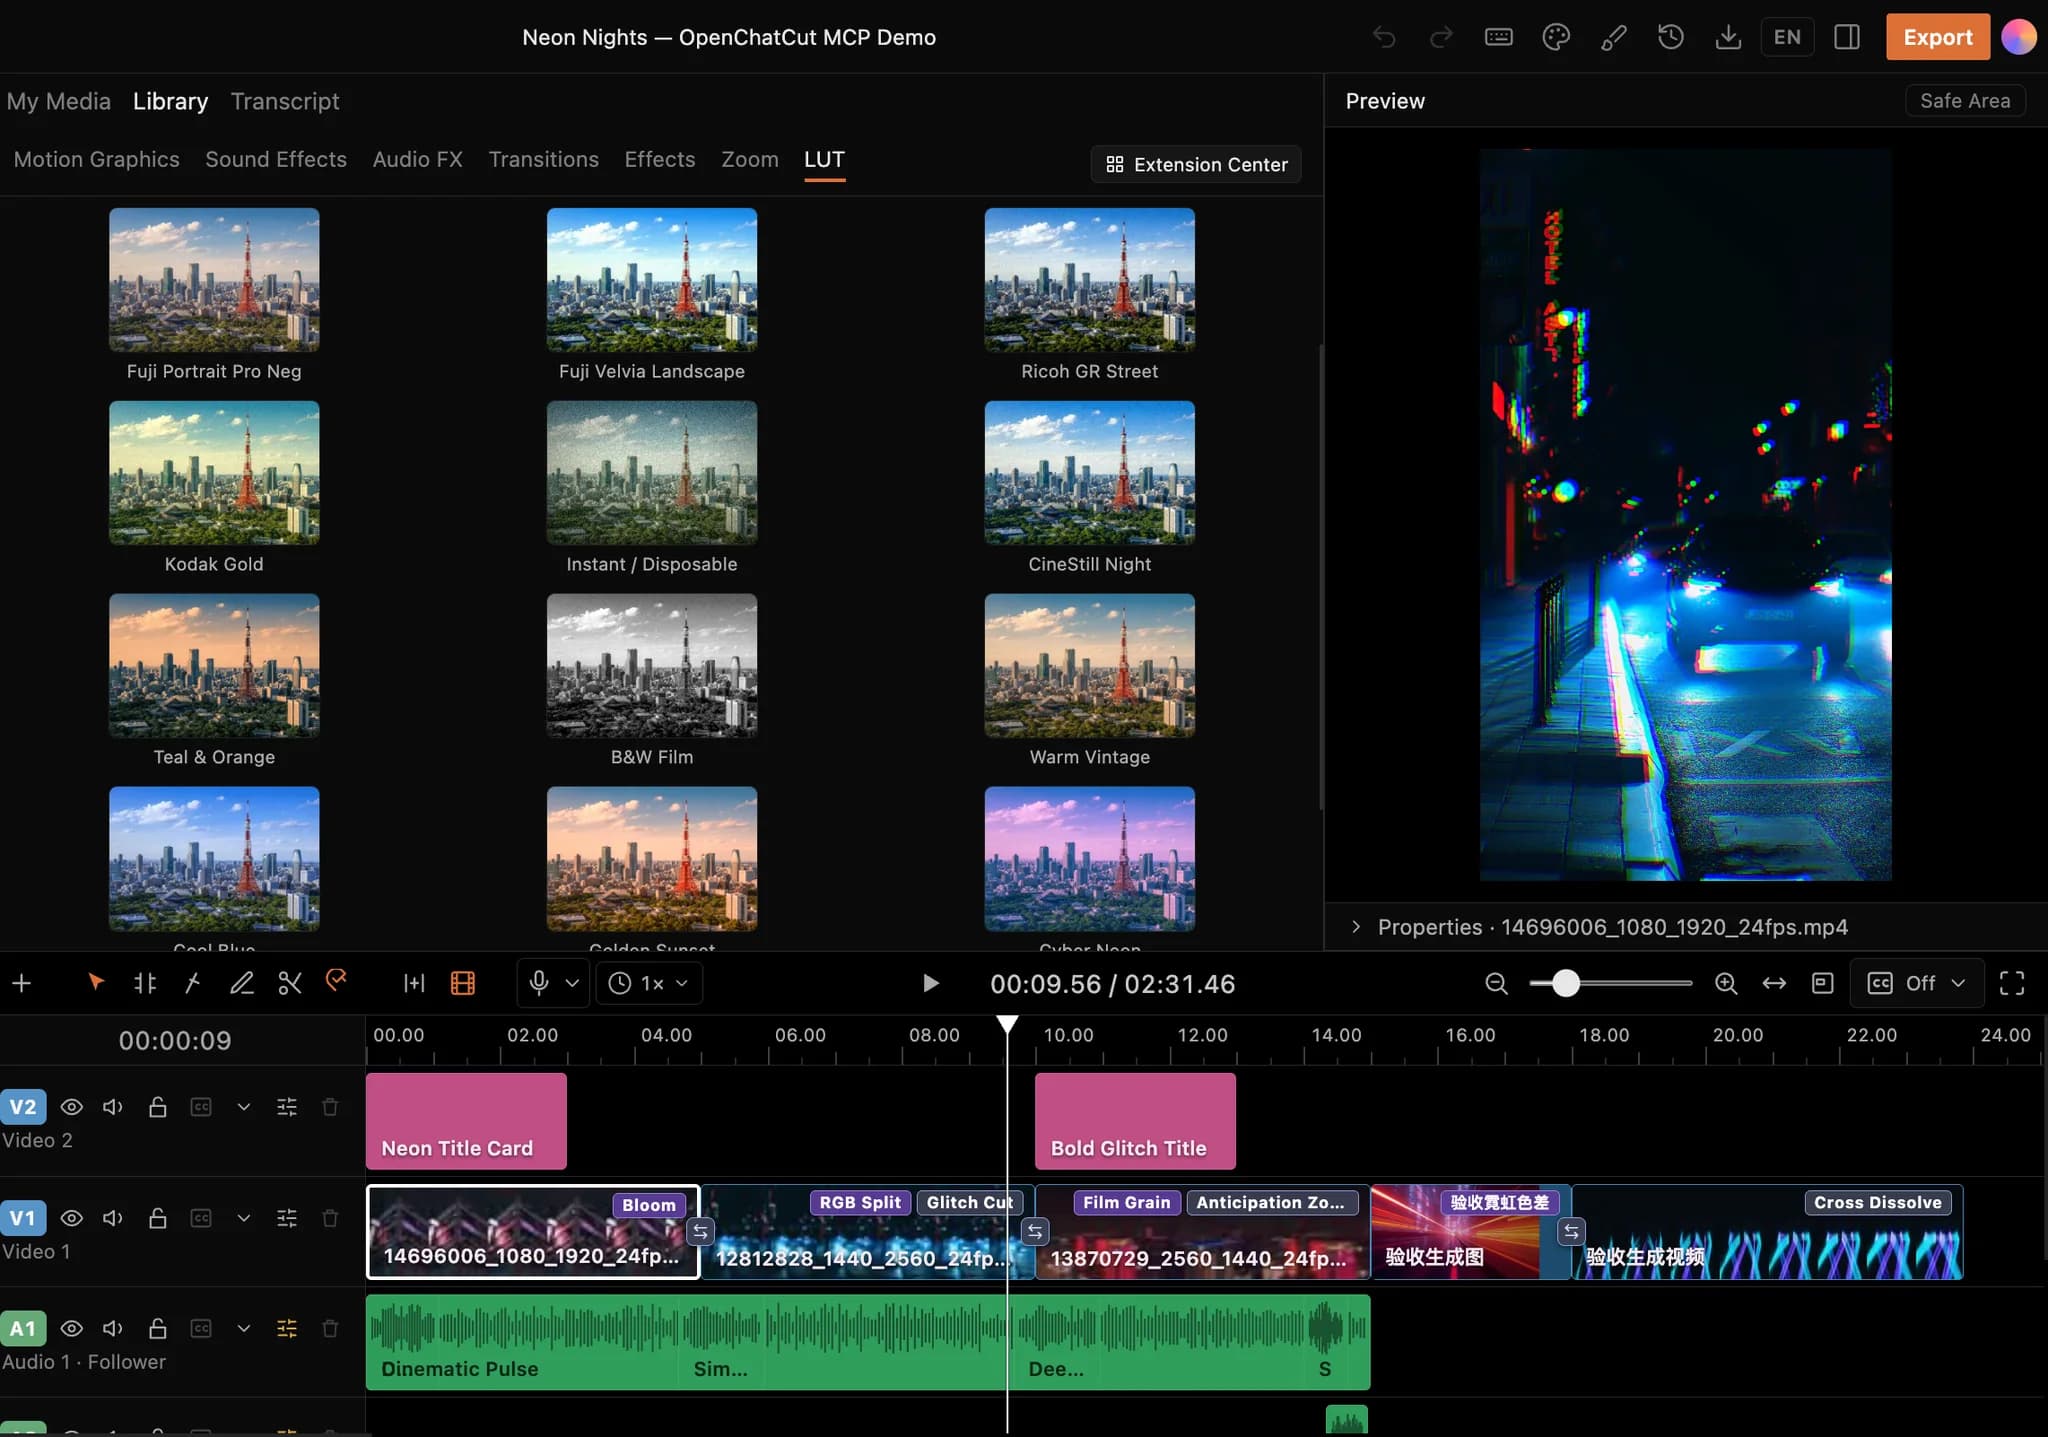Click the download icon in header
2048x1437 pixels.
tap(1728, 37)
